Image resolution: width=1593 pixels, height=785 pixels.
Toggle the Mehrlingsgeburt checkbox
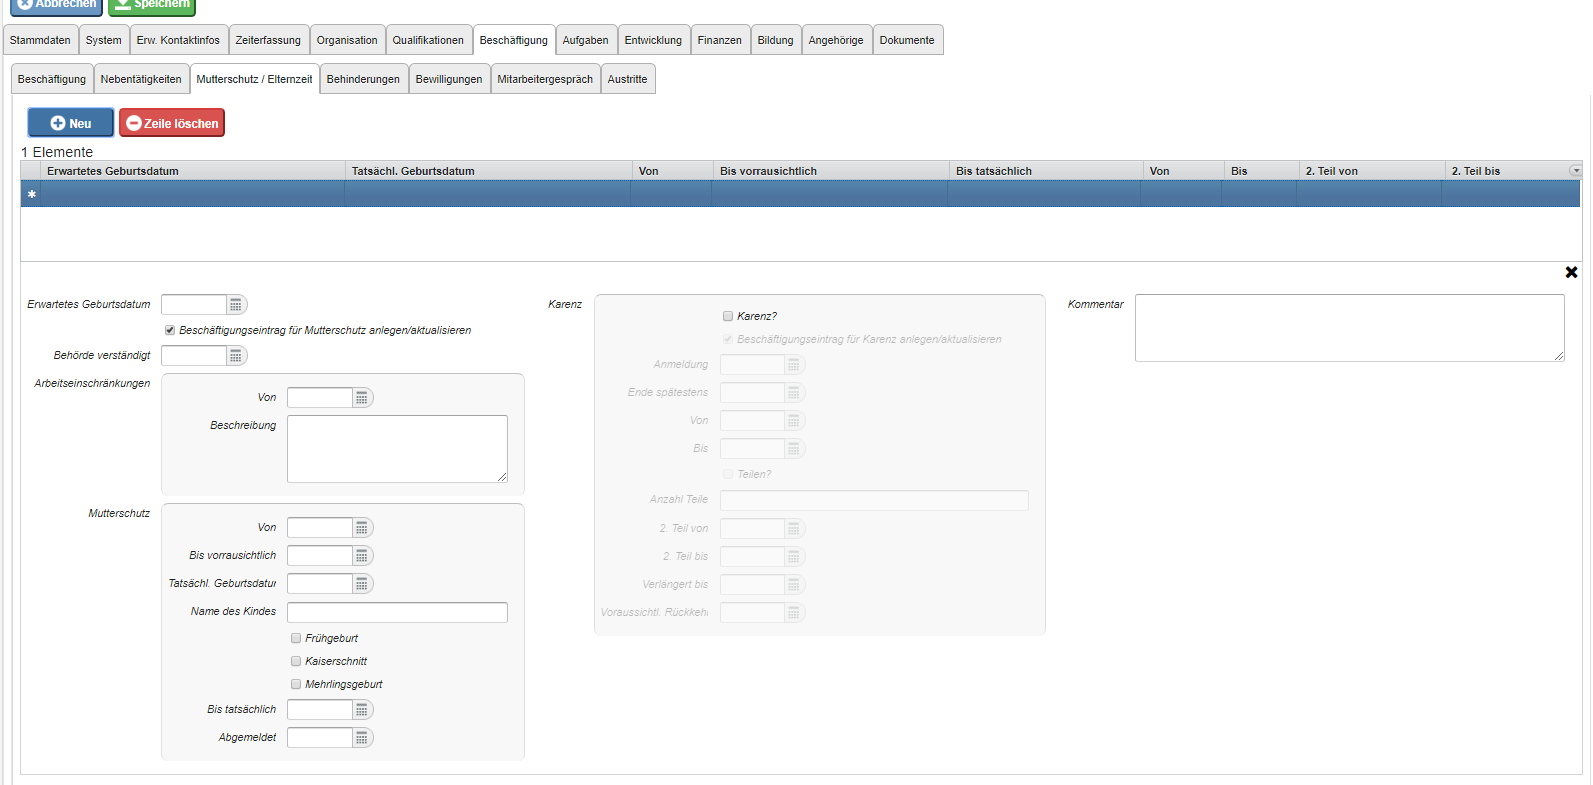tap(296, 684)
